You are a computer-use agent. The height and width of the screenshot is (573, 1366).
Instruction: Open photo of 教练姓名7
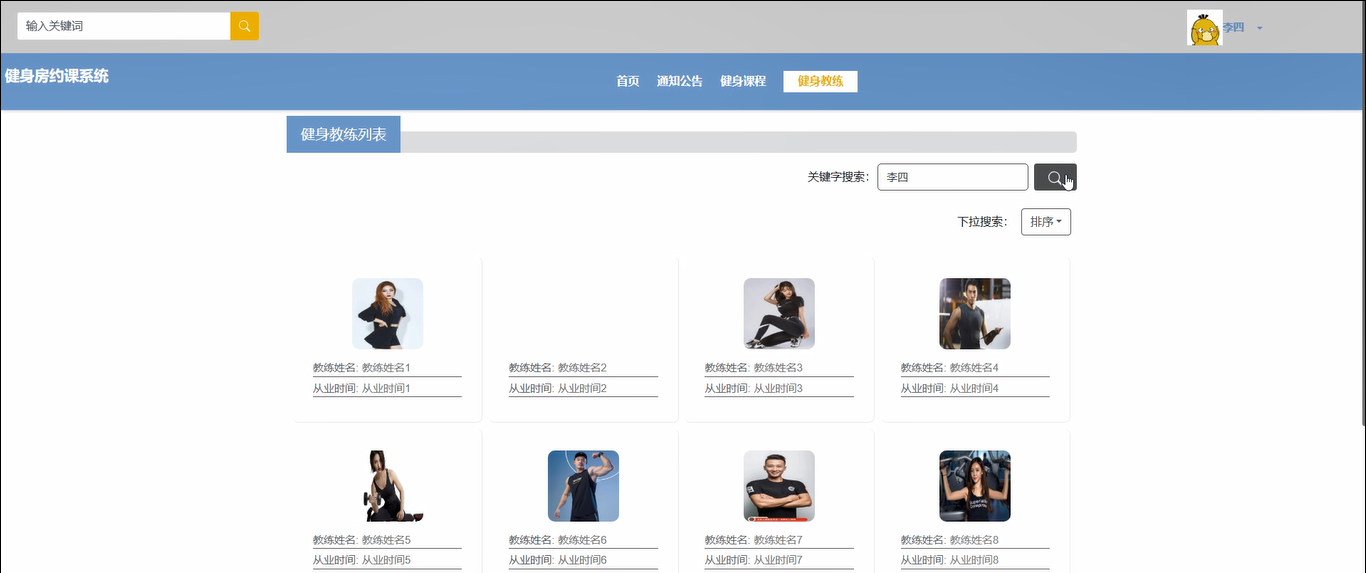[x=779, y=485]
